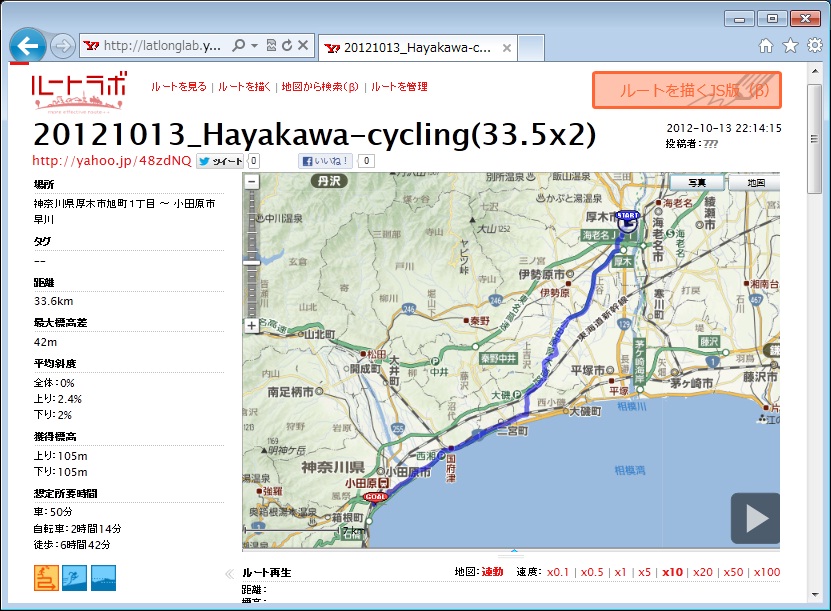The width and height of the screenshot is (831, 611).
Task: Select the blue bridge-like third icon
Action: 103,578
